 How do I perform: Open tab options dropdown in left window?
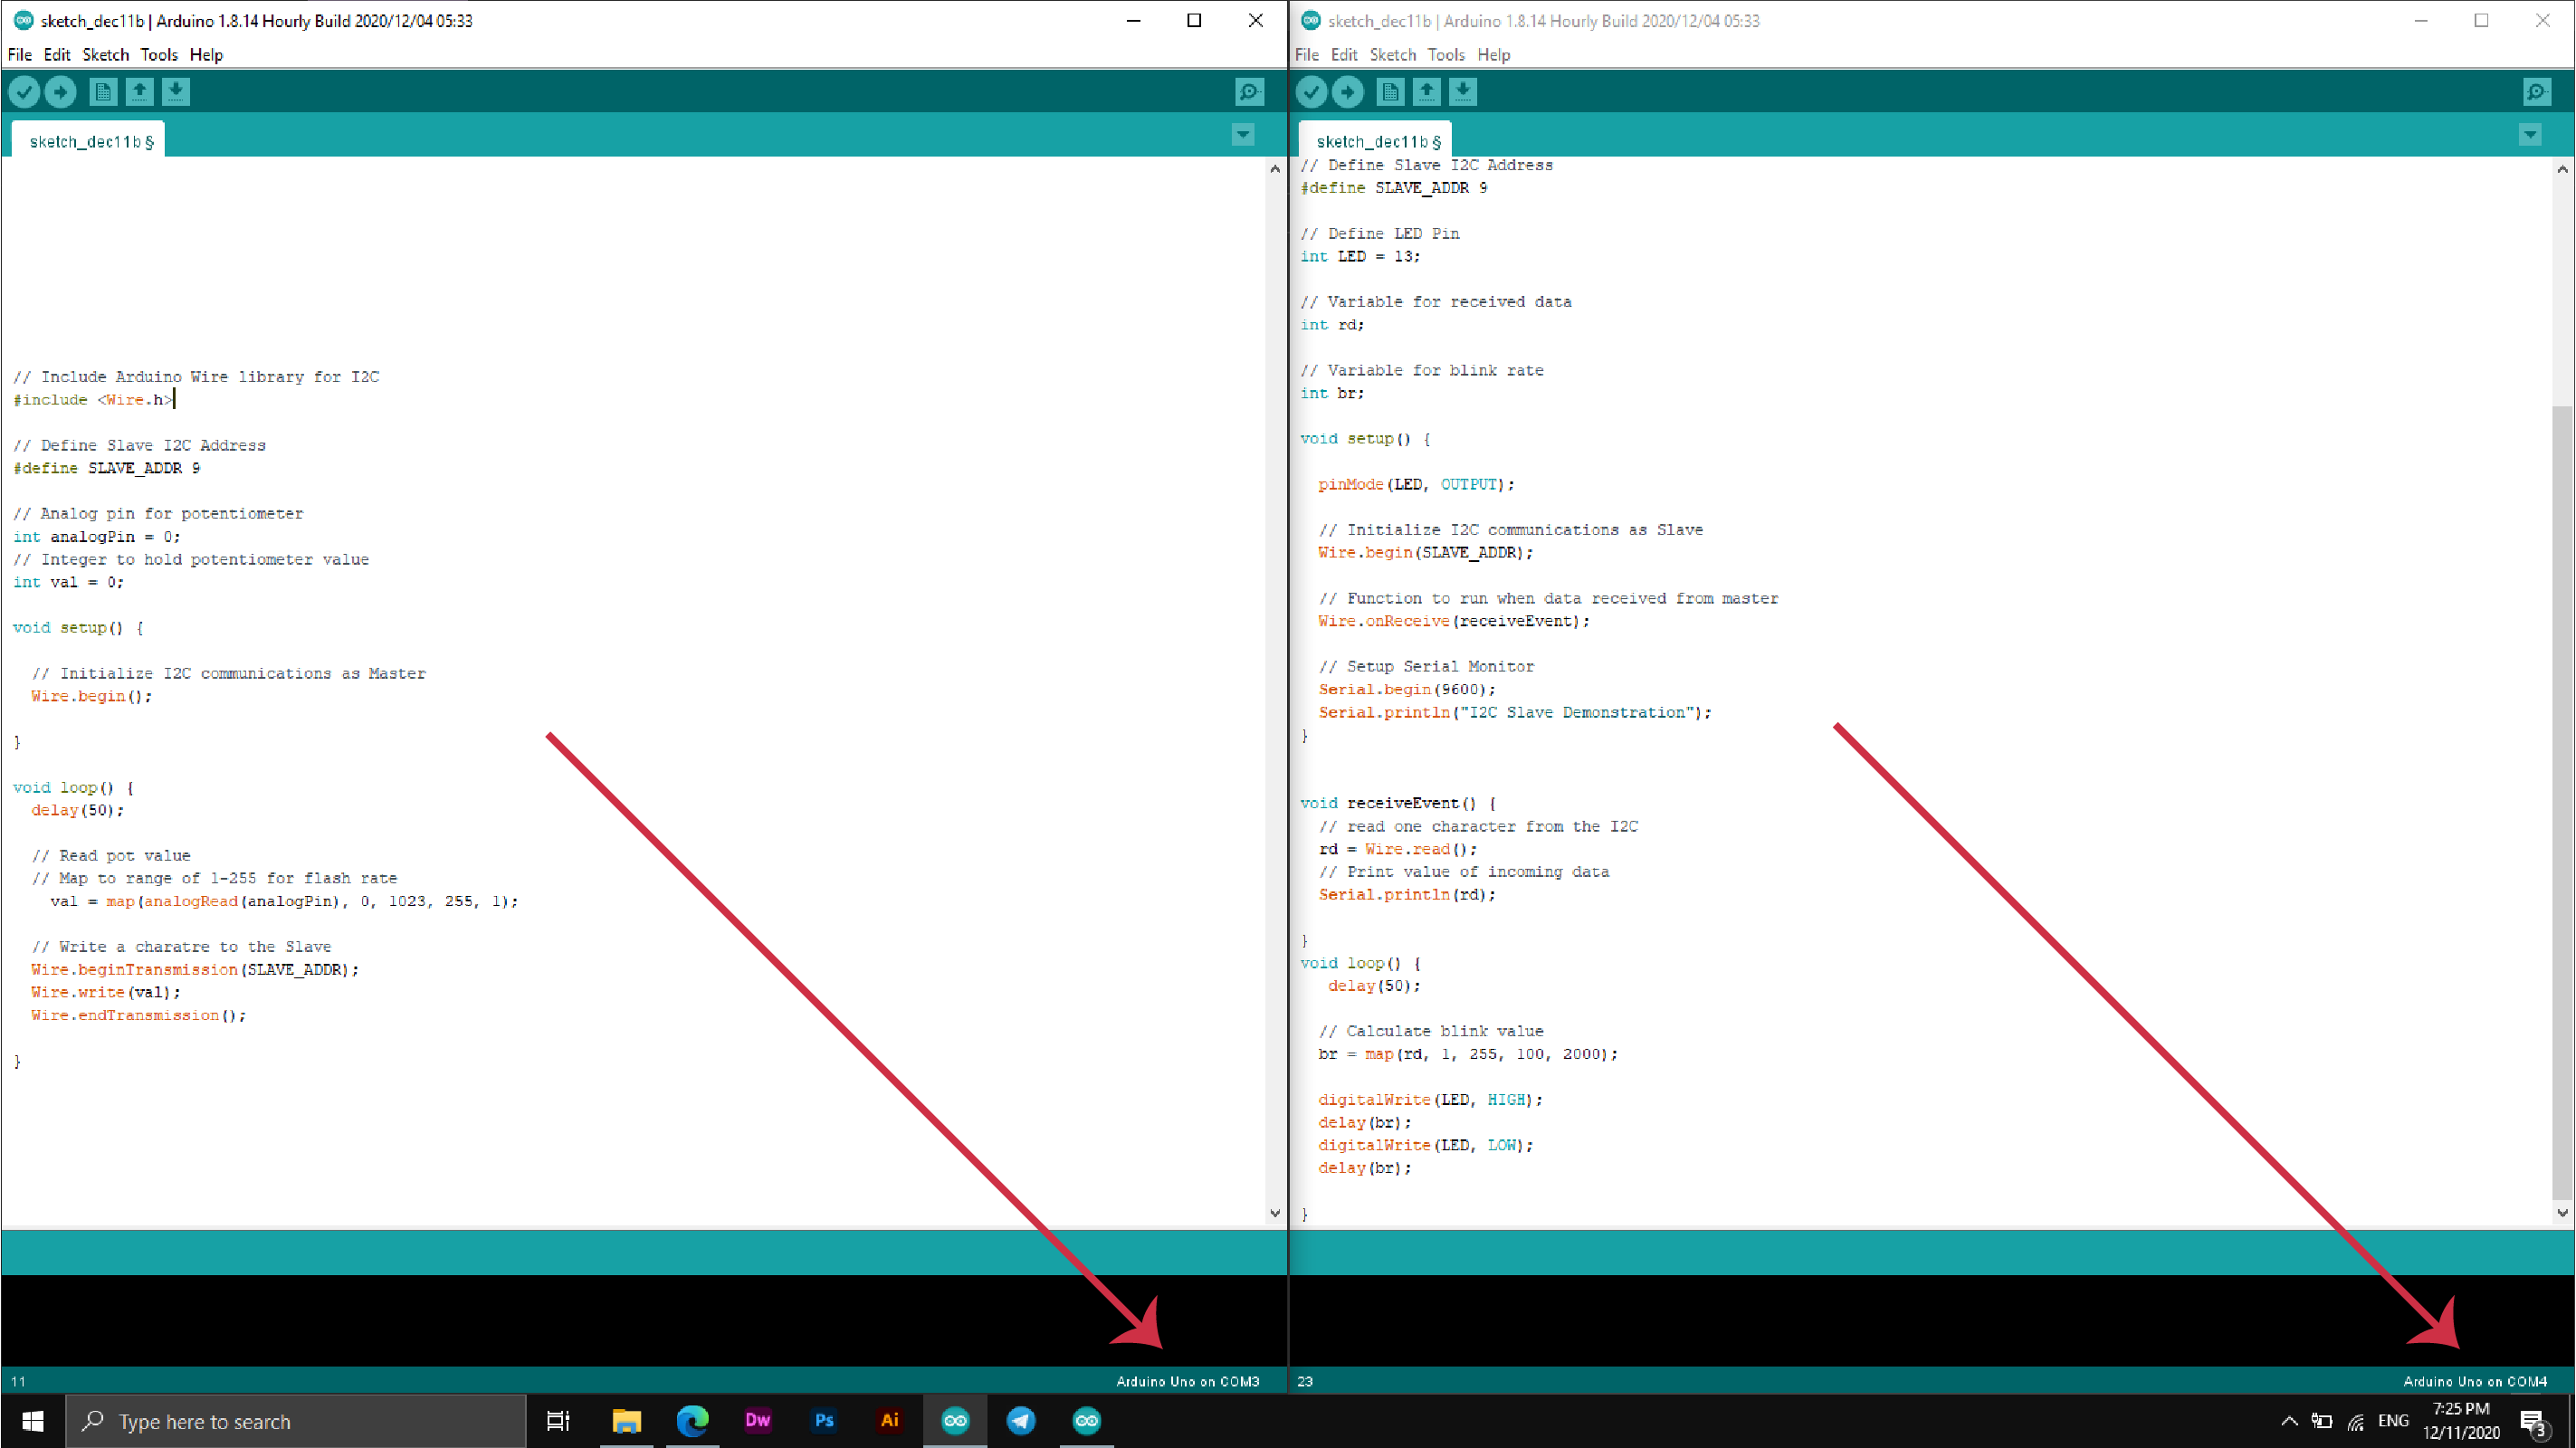pyautogui.click(x=1243, y=135)
